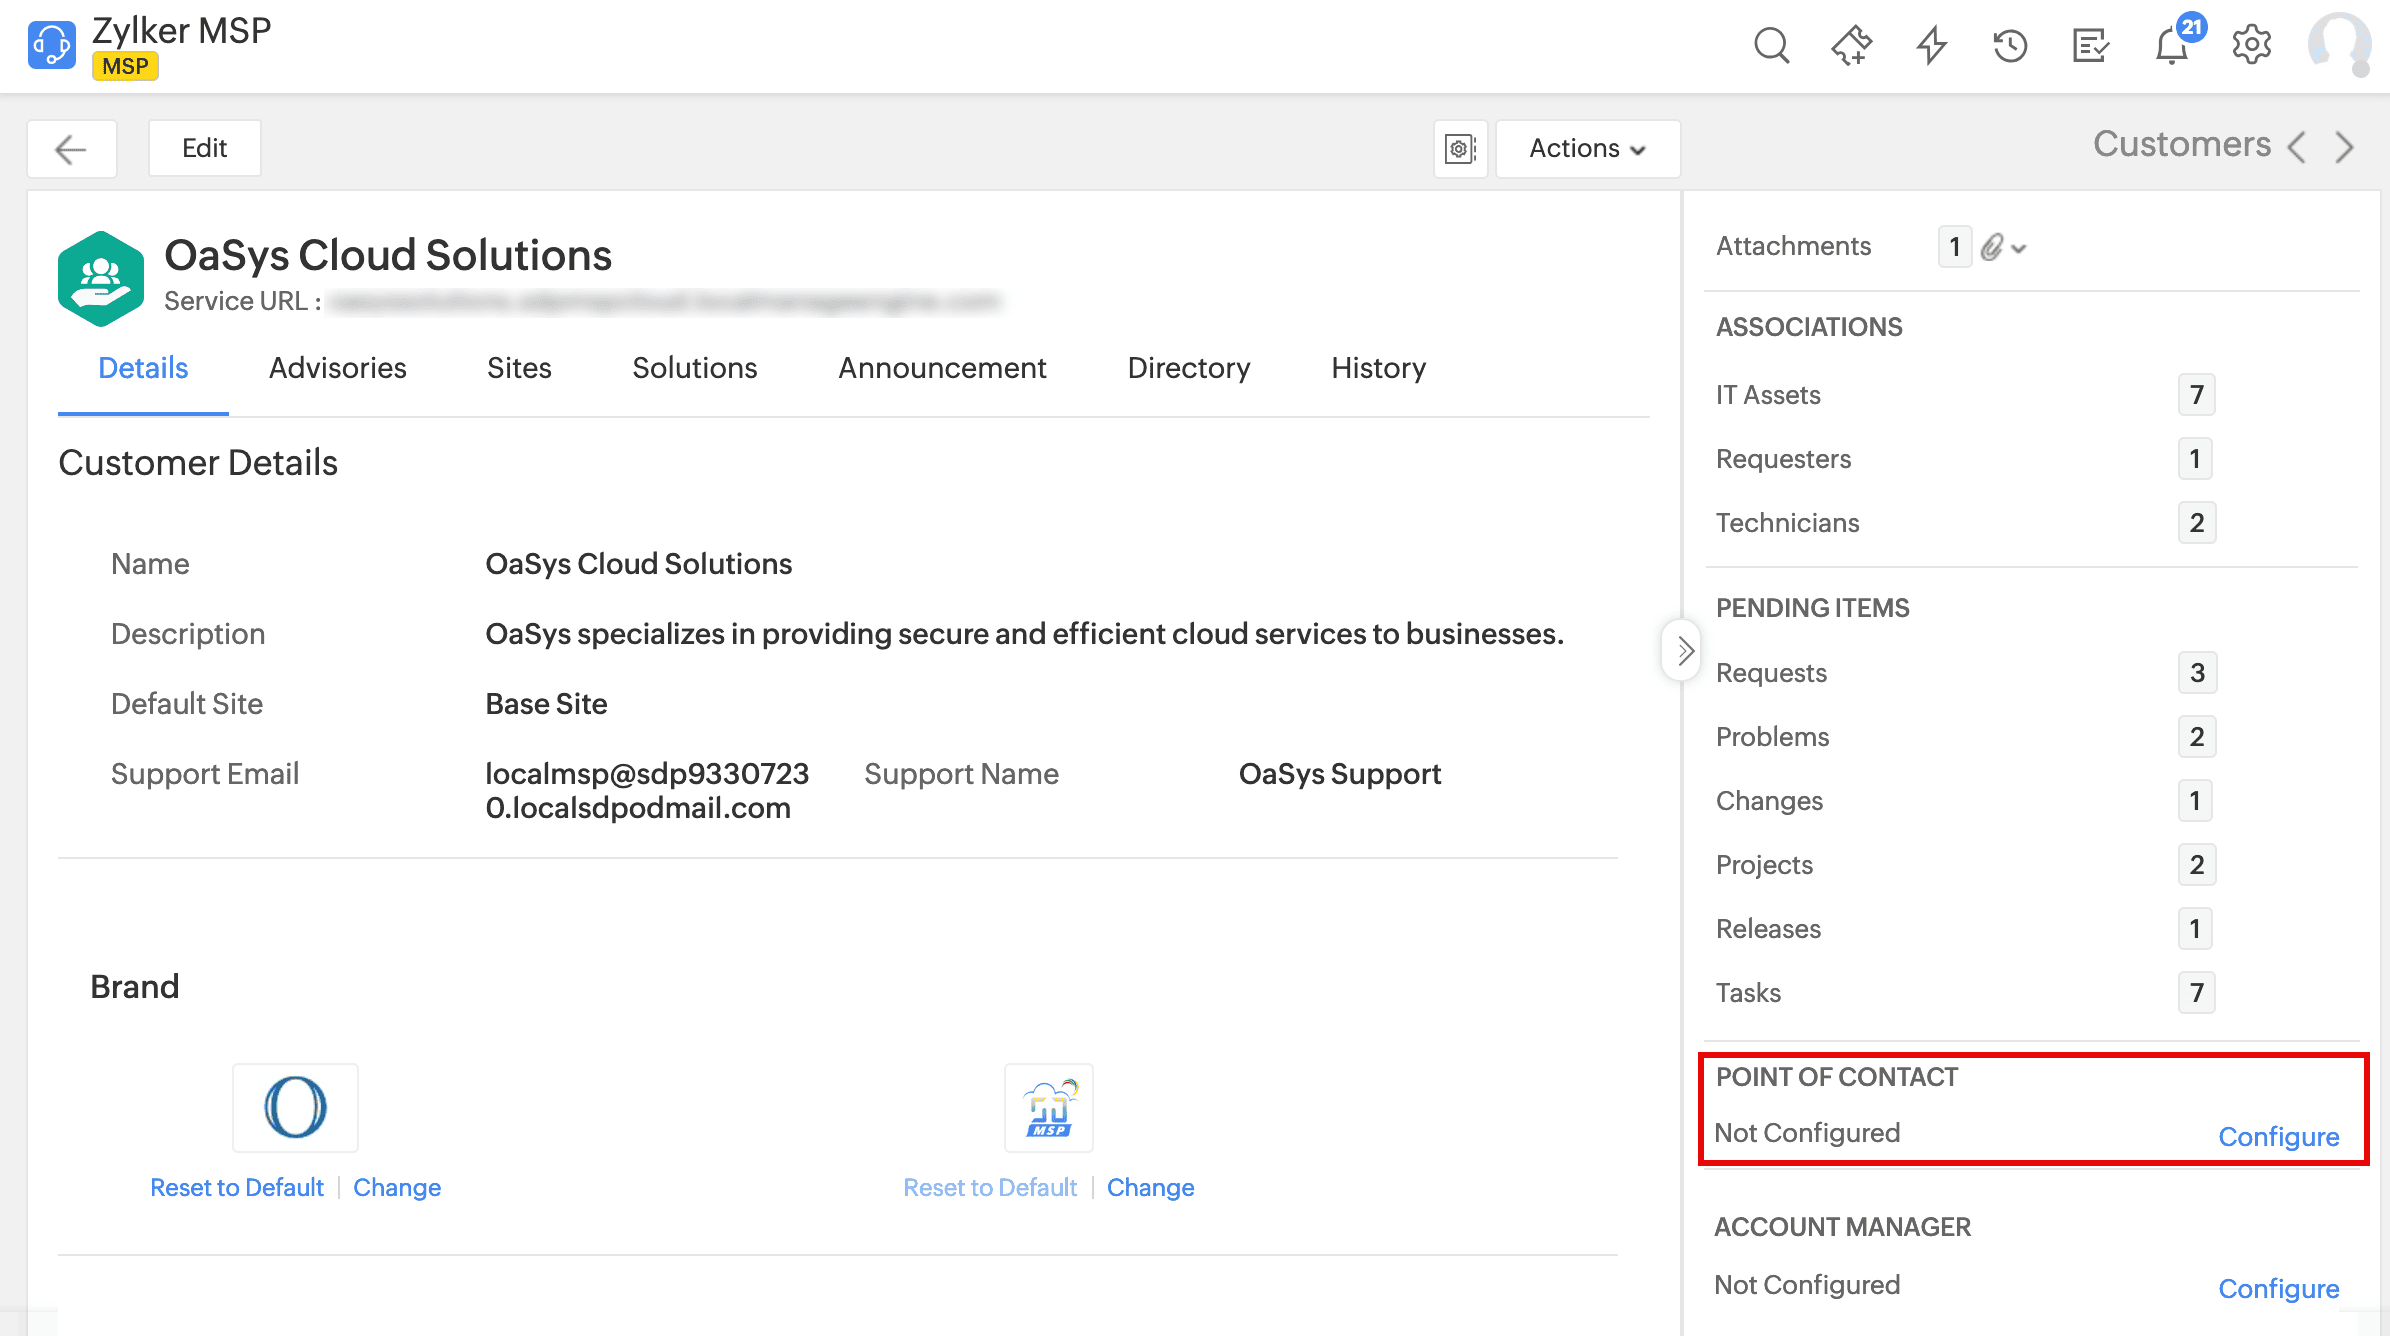The width and height of the screenshot is (2390, 1336).
Task: Go to next customer arrow
Action: point(2345,147)
